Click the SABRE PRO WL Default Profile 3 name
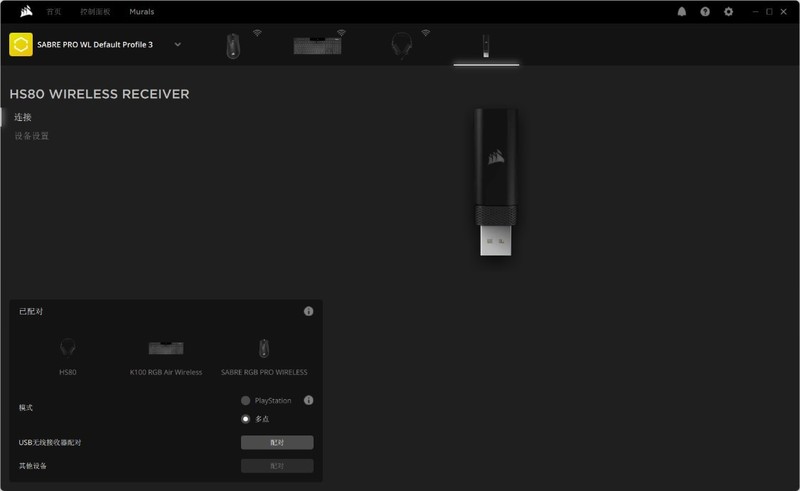Viewport: 800px width, 491px height. [x=95, y=44]
